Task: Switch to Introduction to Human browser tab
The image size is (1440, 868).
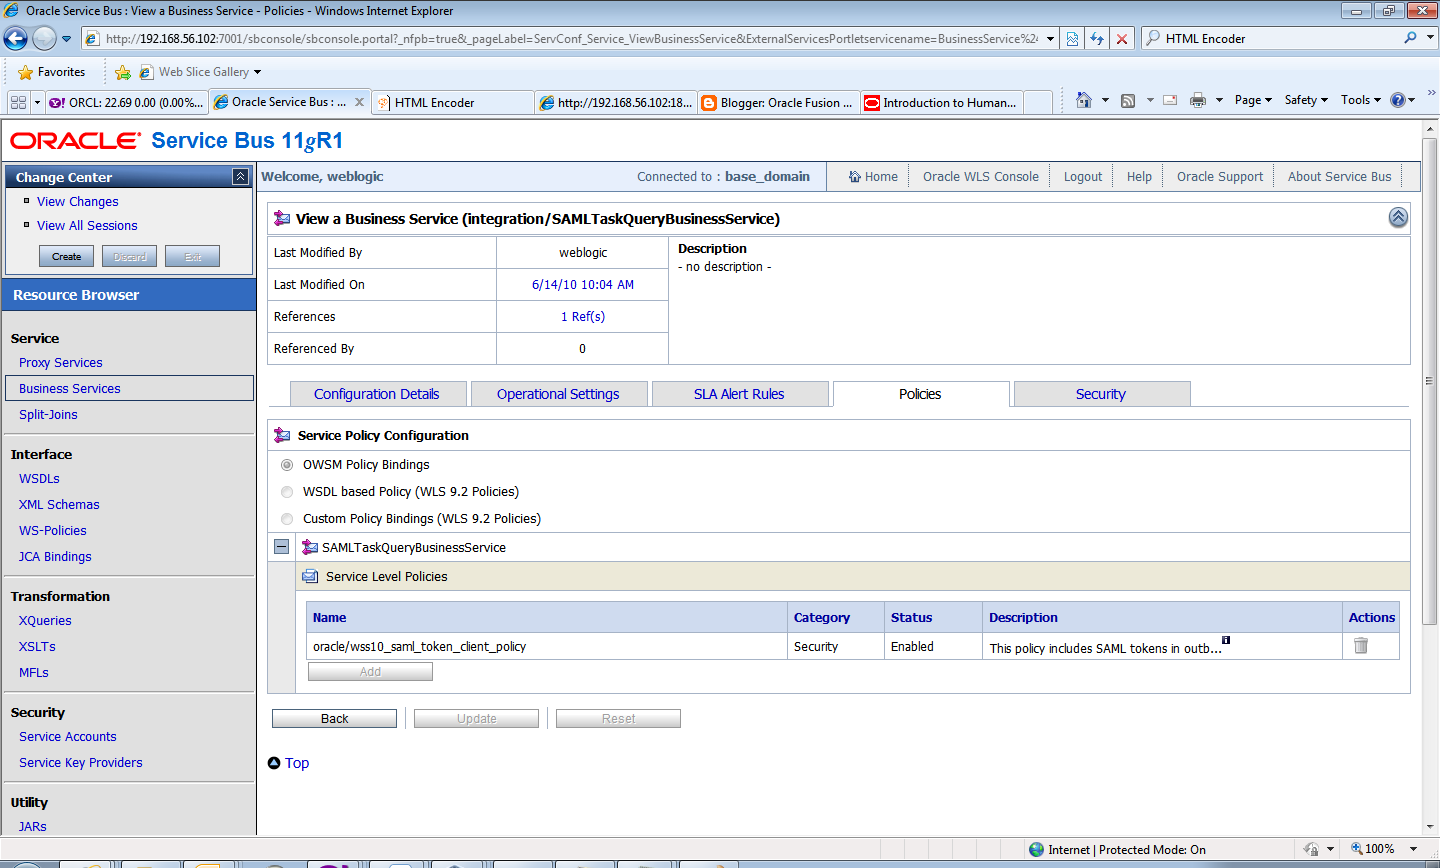Action: pyautogui.click(x=940, y=102)
